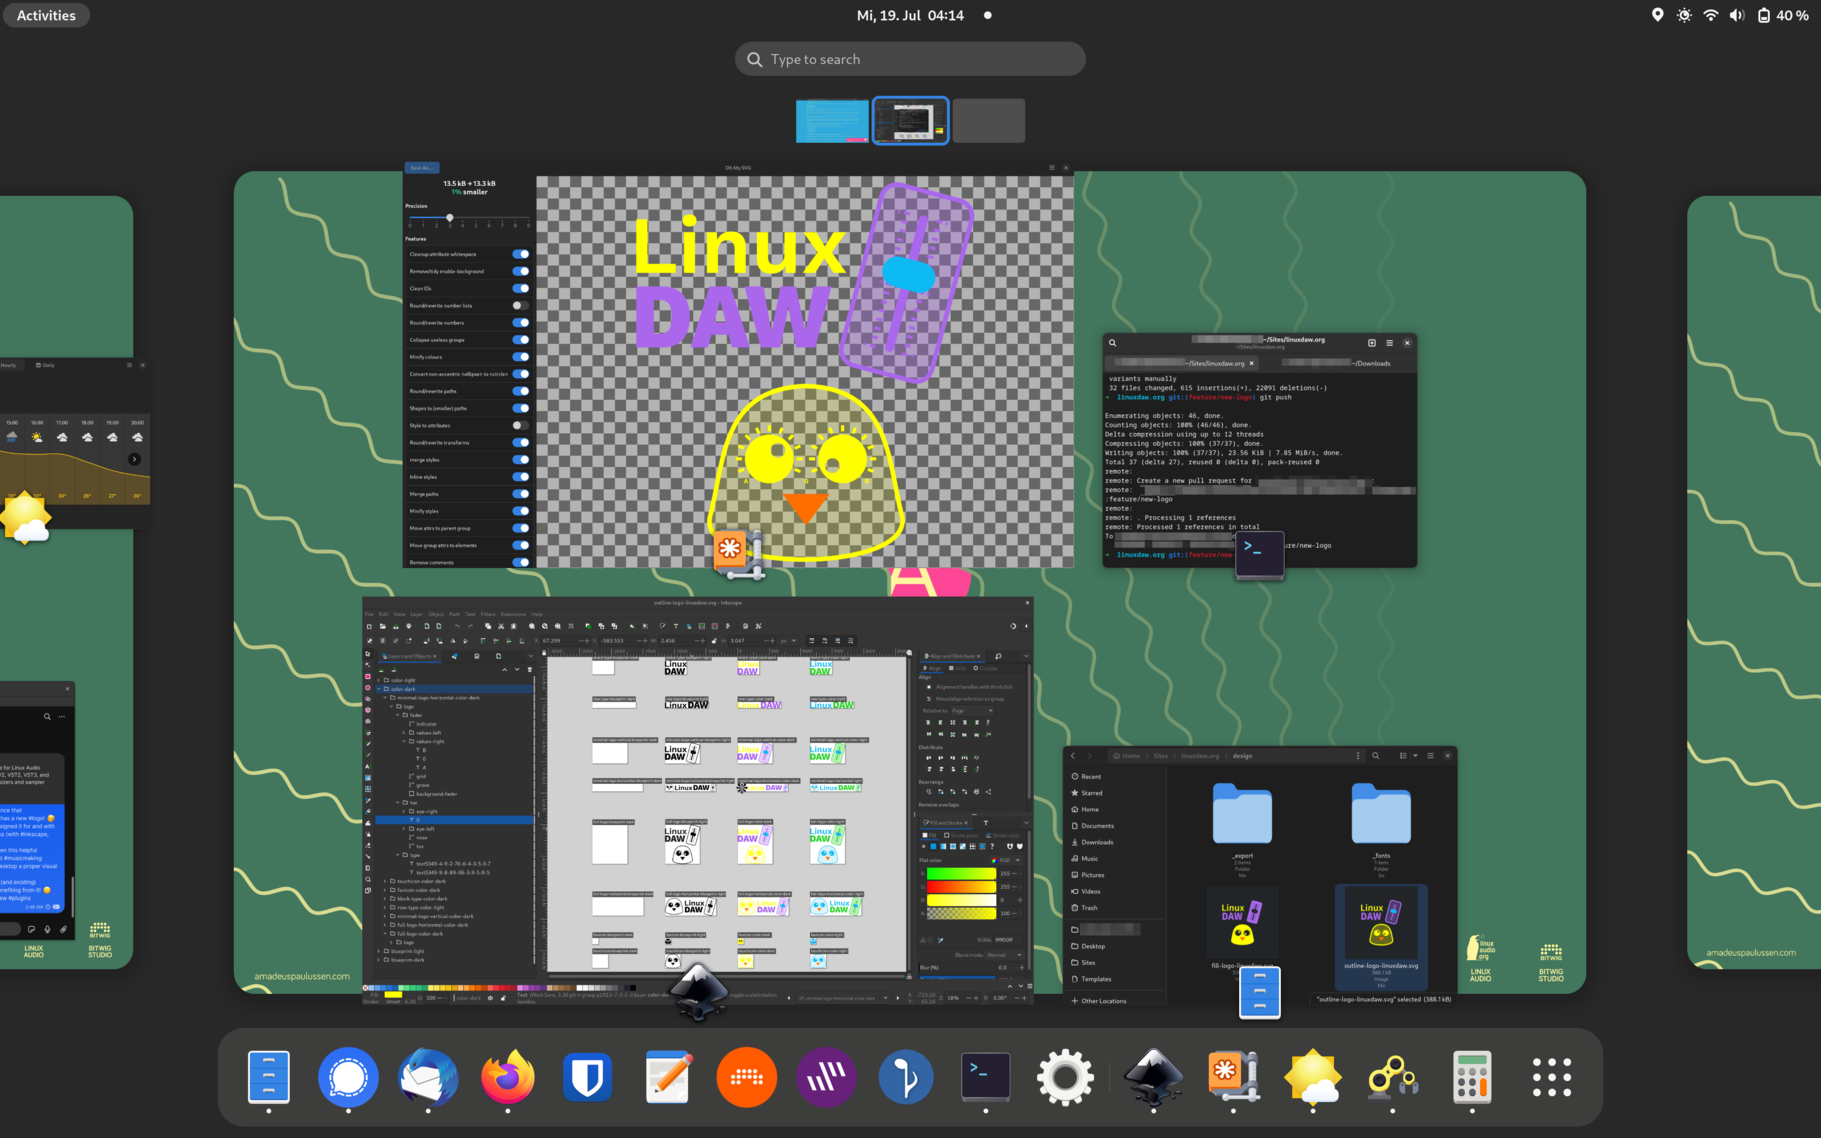Expand color-light layer in Inkscape
Image resolution: width=1821 pixels, height=1138 pixels.
point(379,680)
